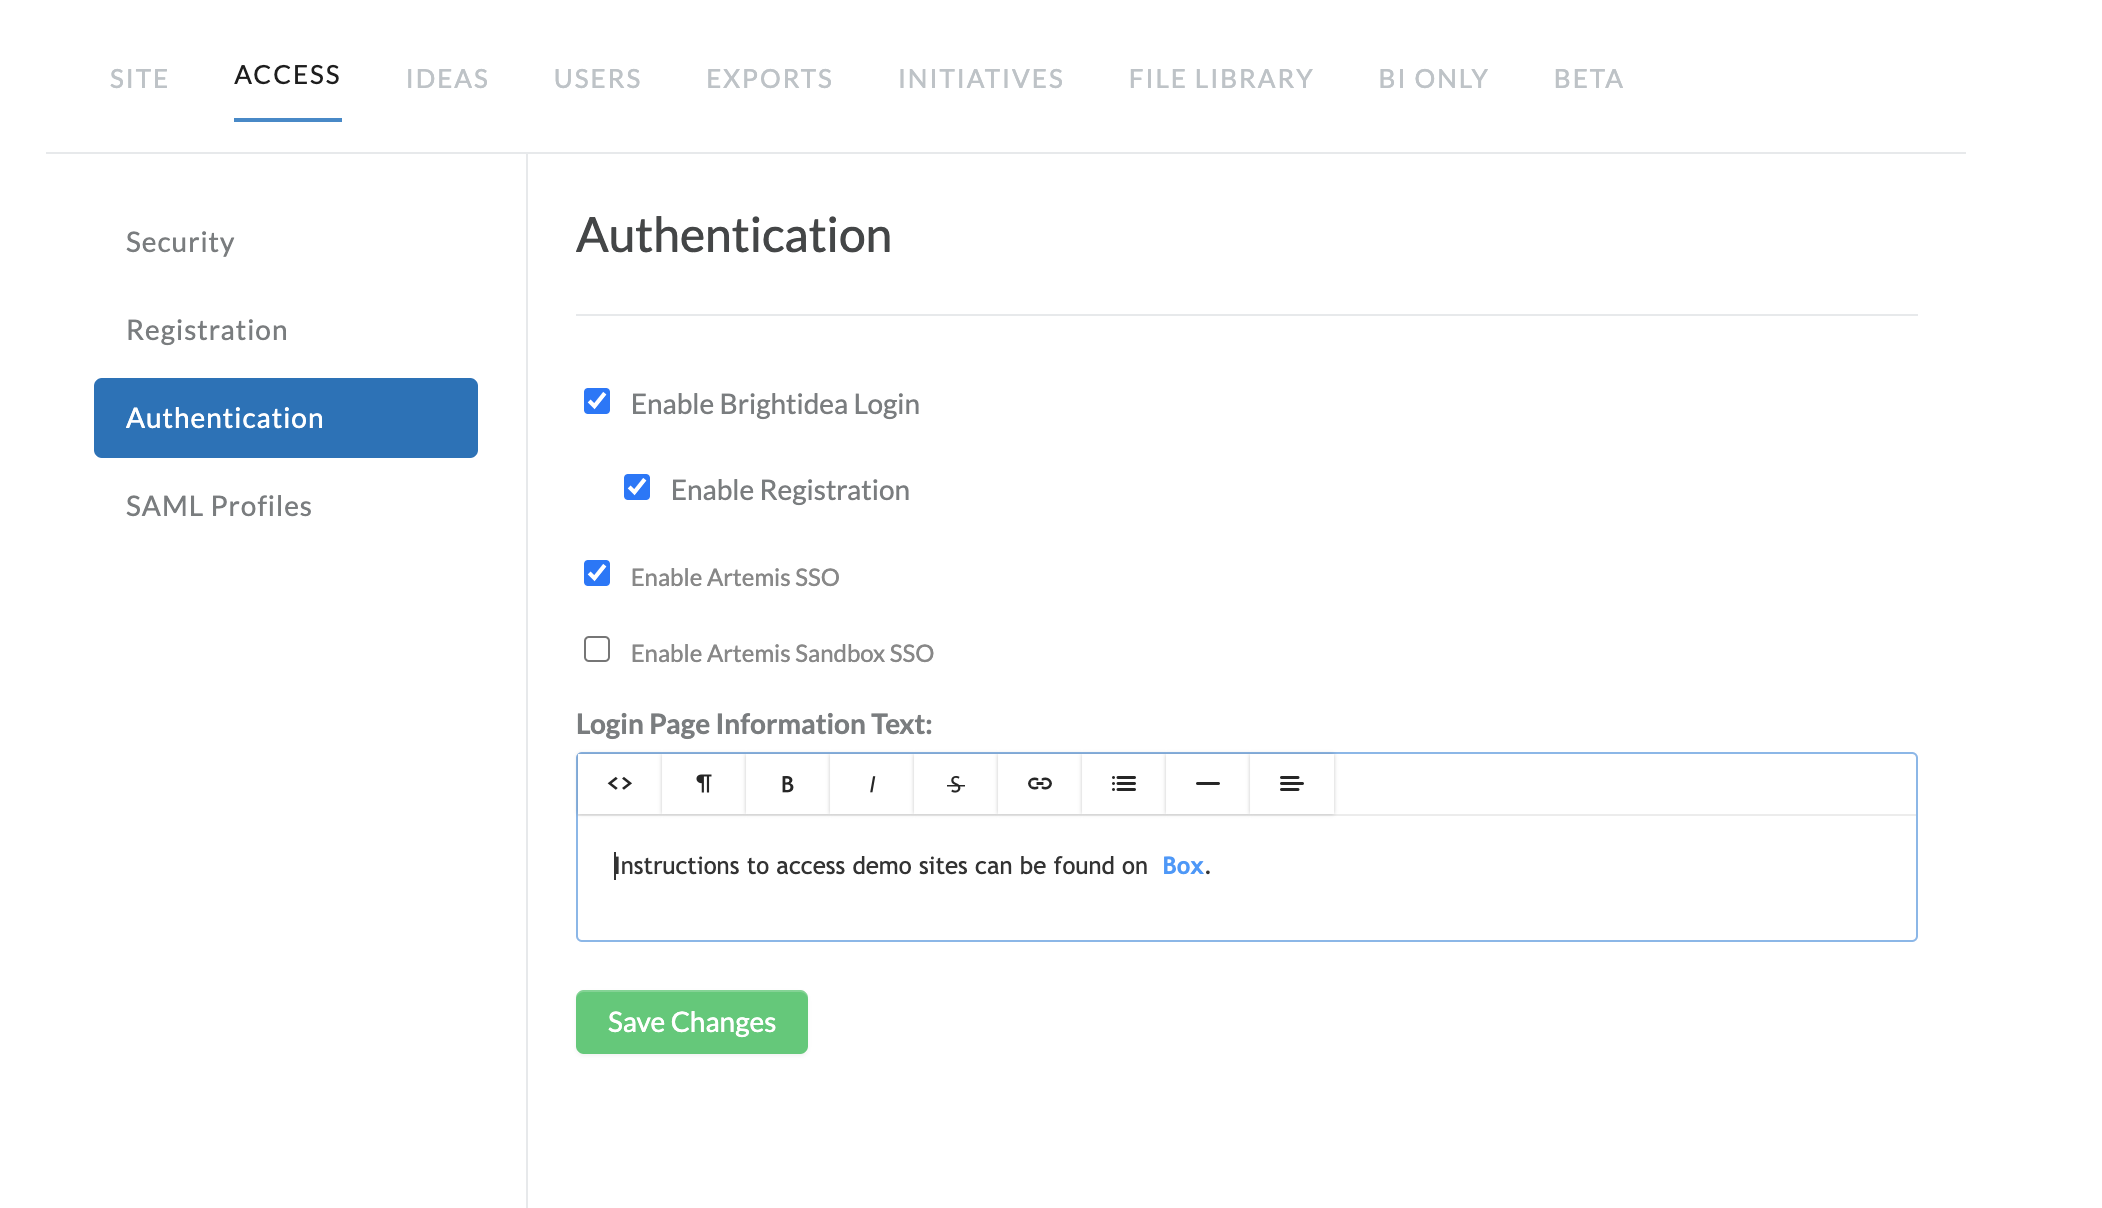
Task: Open text alignment tool in editor
Action: tap(1292, 784)
